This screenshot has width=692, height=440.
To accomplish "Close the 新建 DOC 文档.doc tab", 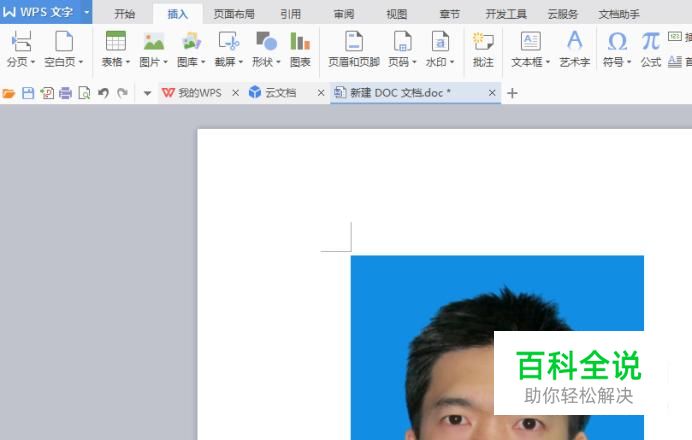I will point(492,93).
